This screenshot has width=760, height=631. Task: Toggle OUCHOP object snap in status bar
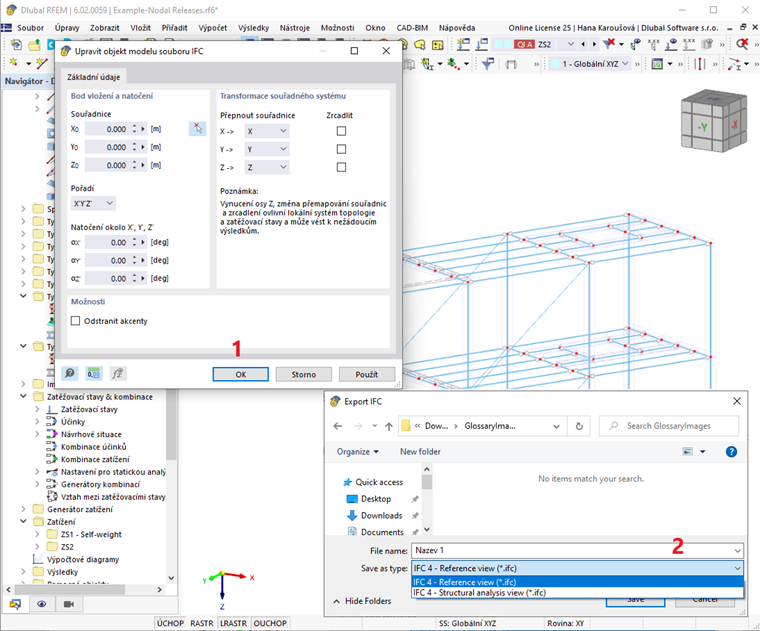(270, 623)
